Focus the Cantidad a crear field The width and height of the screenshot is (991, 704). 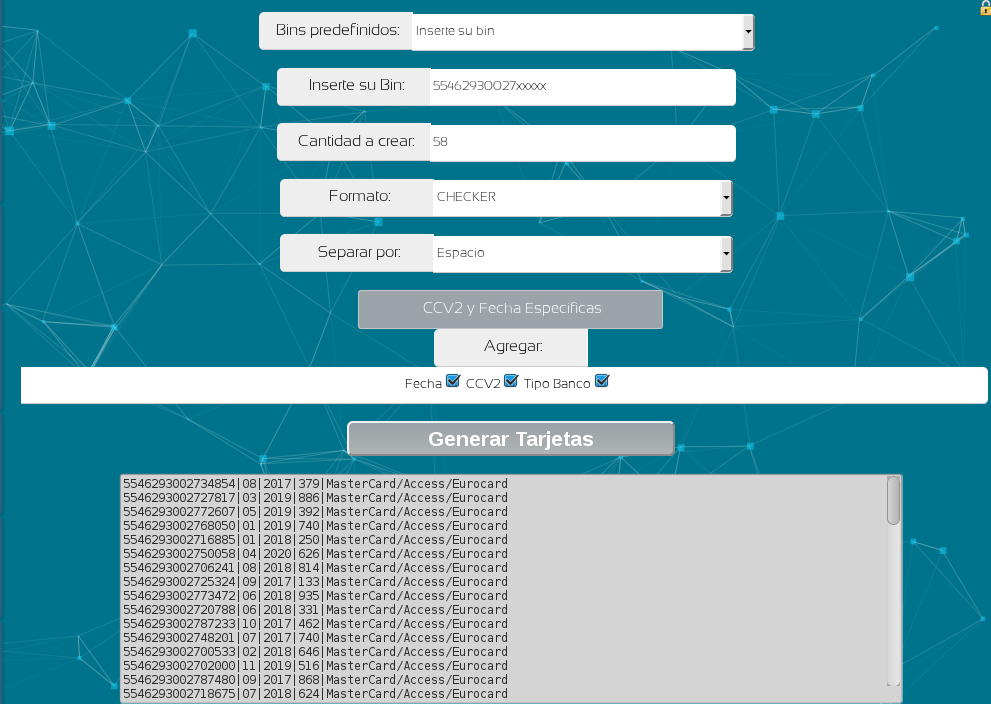point(582,143)
